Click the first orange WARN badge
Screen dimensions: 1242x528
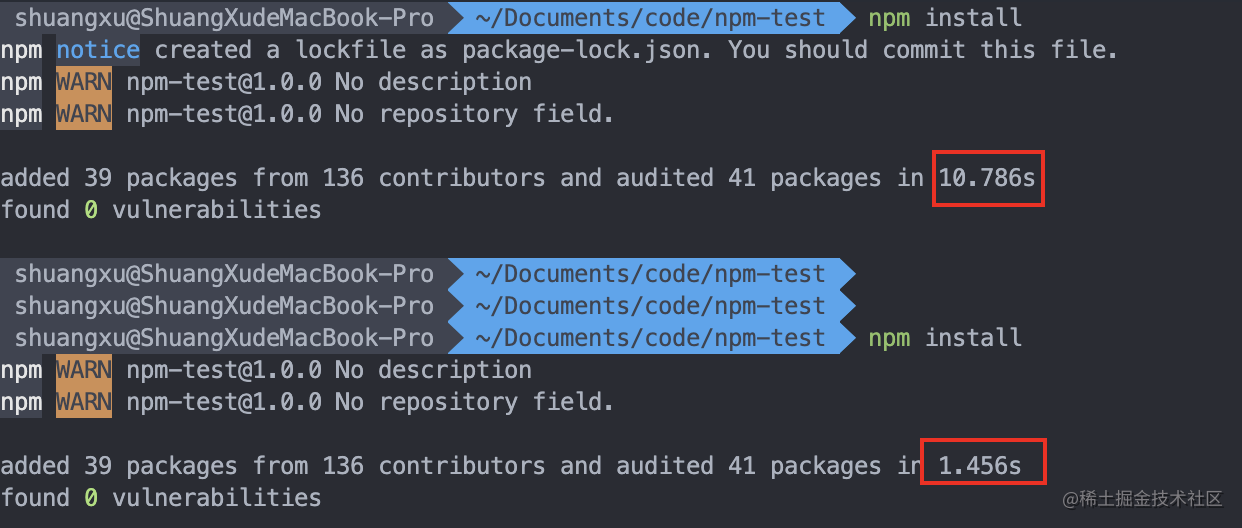[x=84, y=82]
